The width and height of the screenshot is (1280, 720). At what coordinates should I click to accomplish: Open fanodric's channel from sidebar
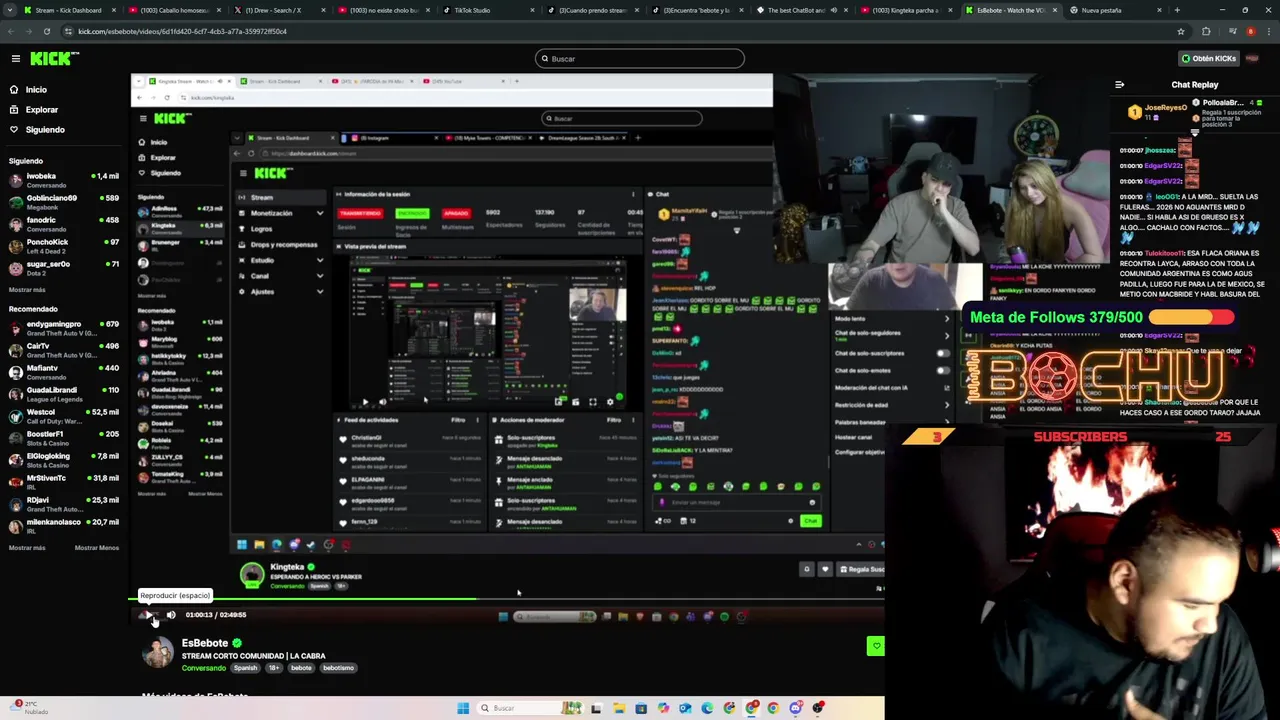point(64,224)
